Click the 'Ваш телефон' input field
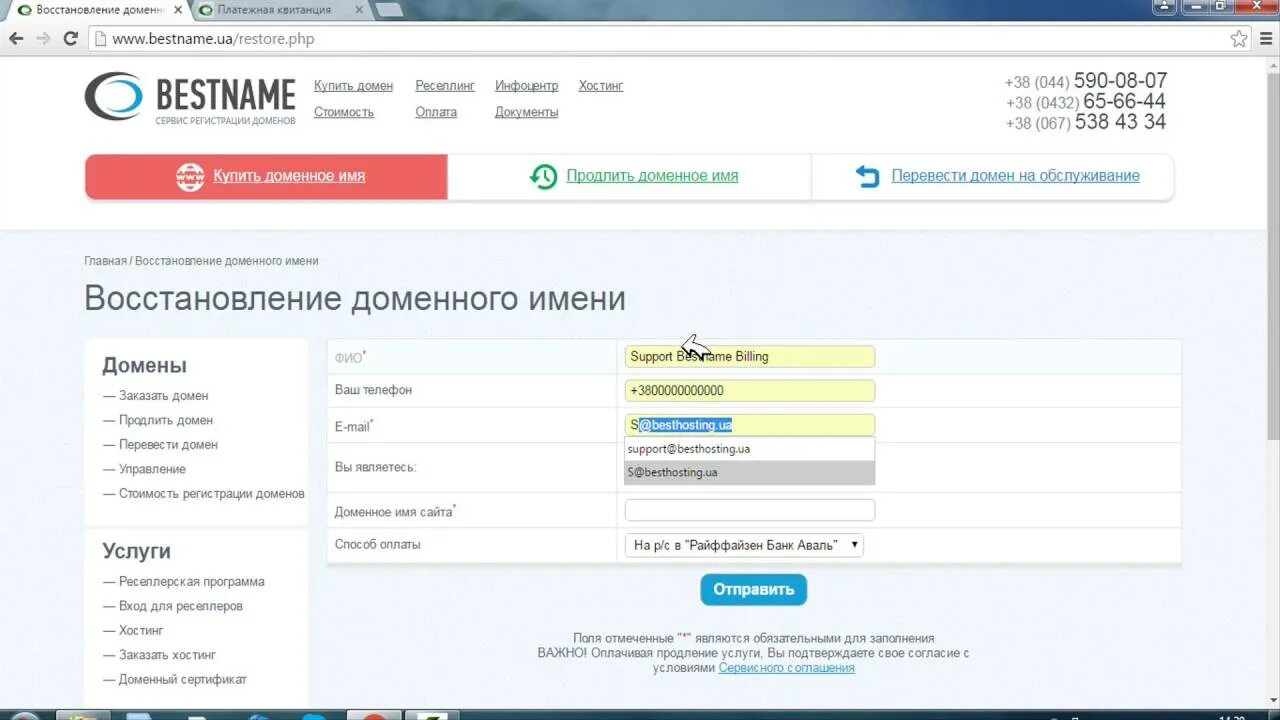Screen dimensions: 1280x720 point(749,390)
